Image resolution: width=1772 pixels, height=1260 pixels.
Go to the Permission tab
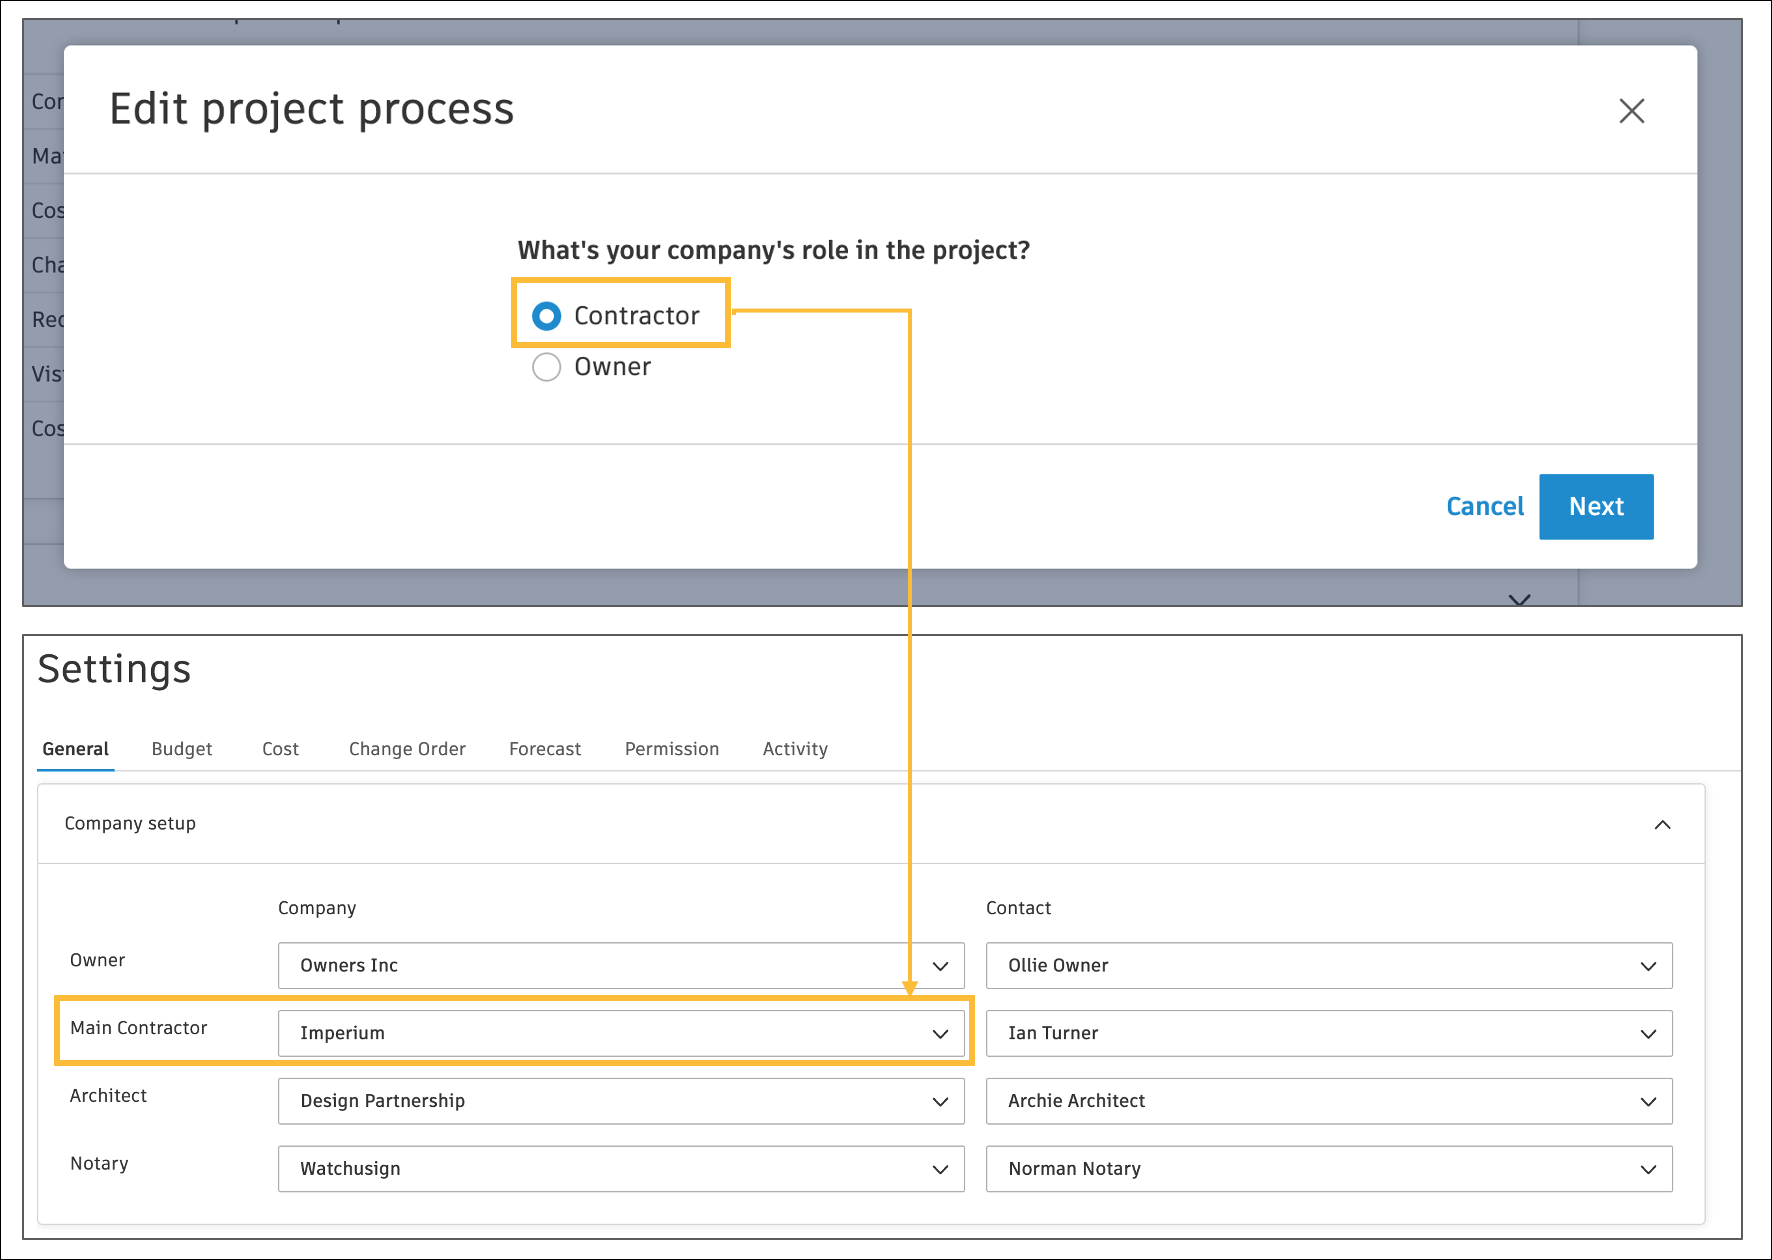[x=671, y=749]
